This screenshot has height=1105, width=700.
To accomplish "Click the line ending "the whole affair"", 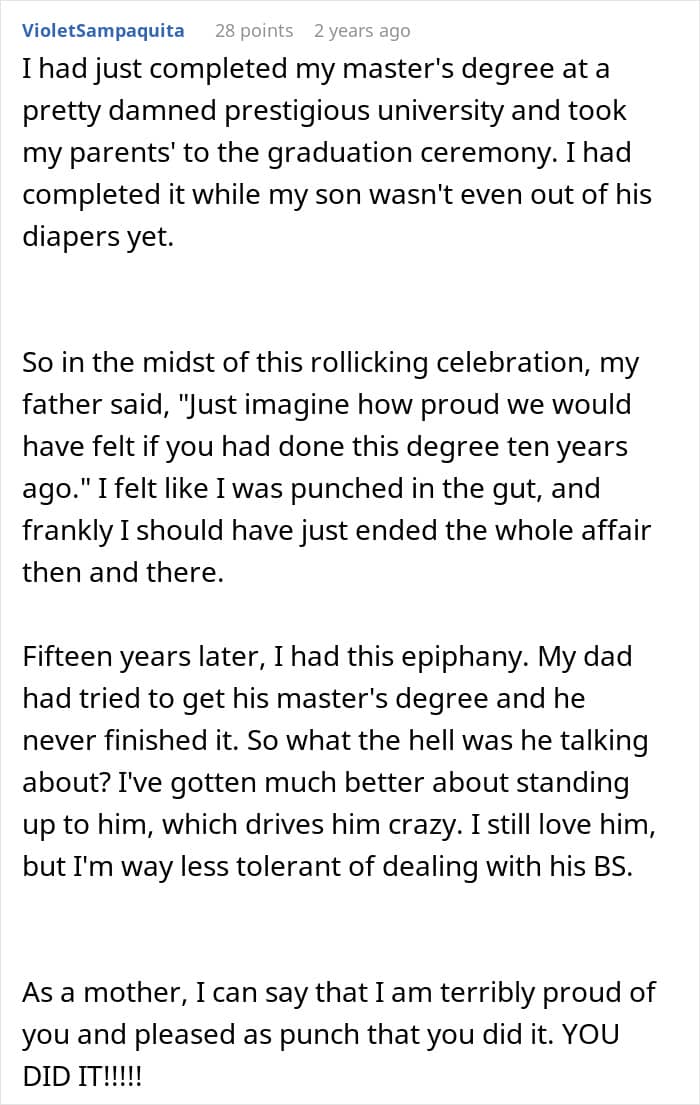I will point(336,529).
